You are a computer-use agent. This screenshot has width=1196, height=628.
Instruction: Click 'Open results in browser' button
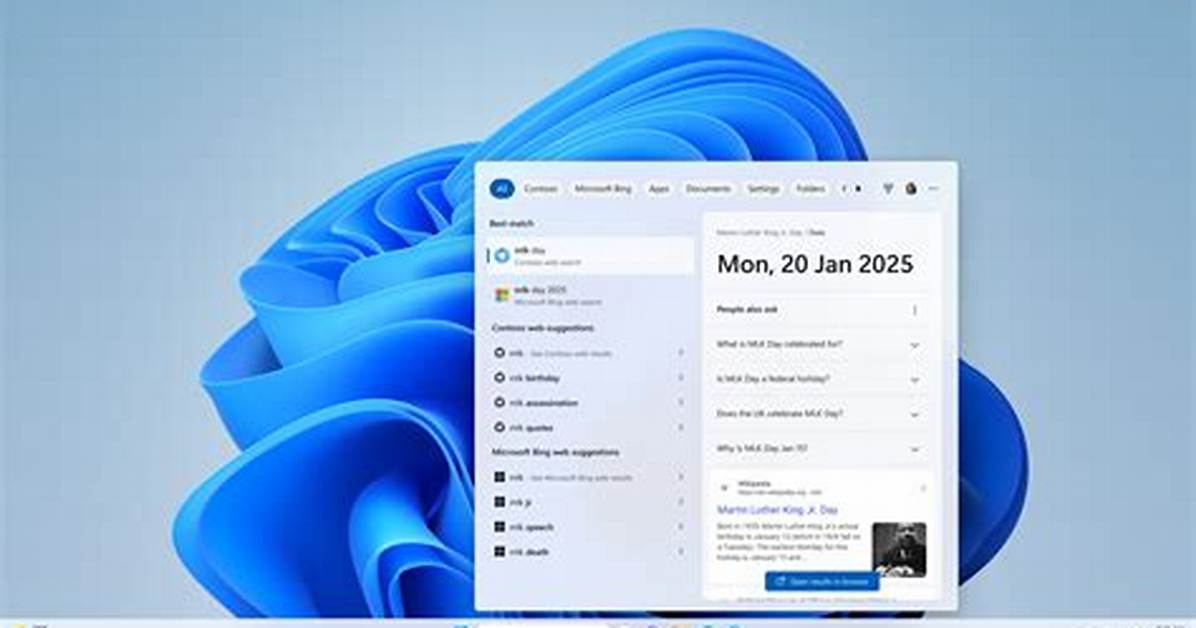(821, 581)
